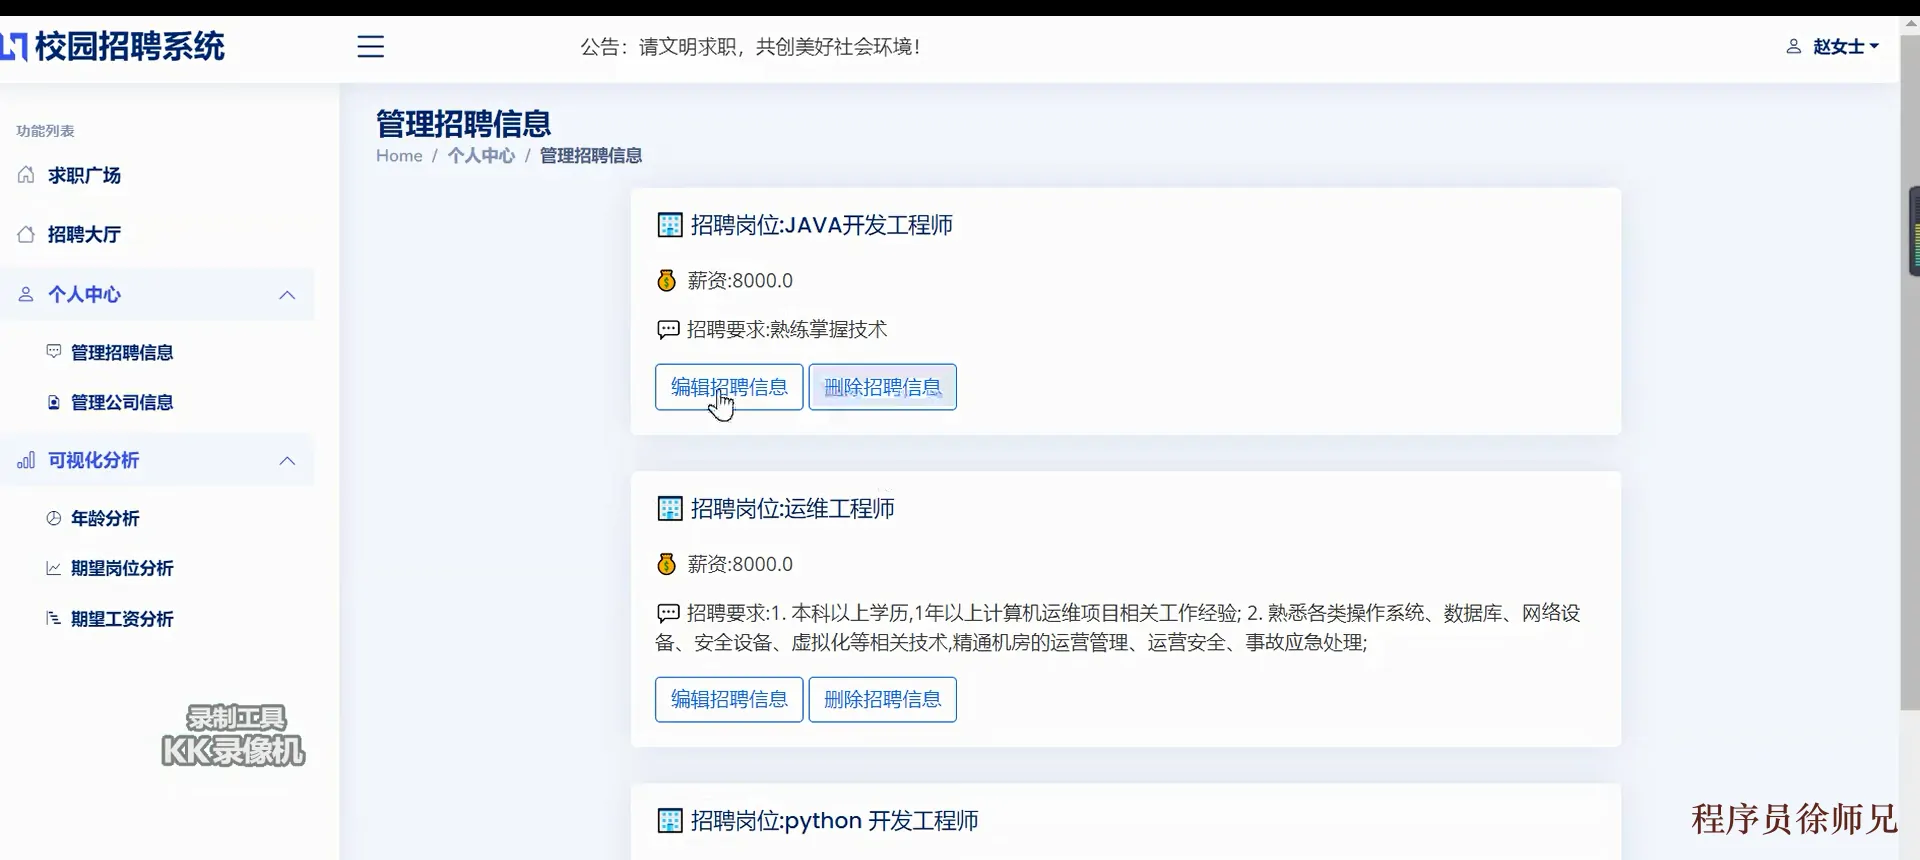Edit the 运维工程师 recruitment info
This screenshot has width=1920, height=860.
tap(729, 699)
